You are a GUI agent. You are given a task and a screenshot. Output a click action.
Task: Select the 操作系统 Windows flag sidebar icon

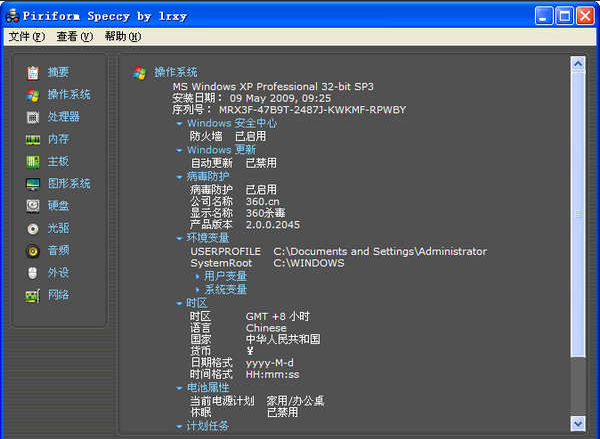[33, 95]
